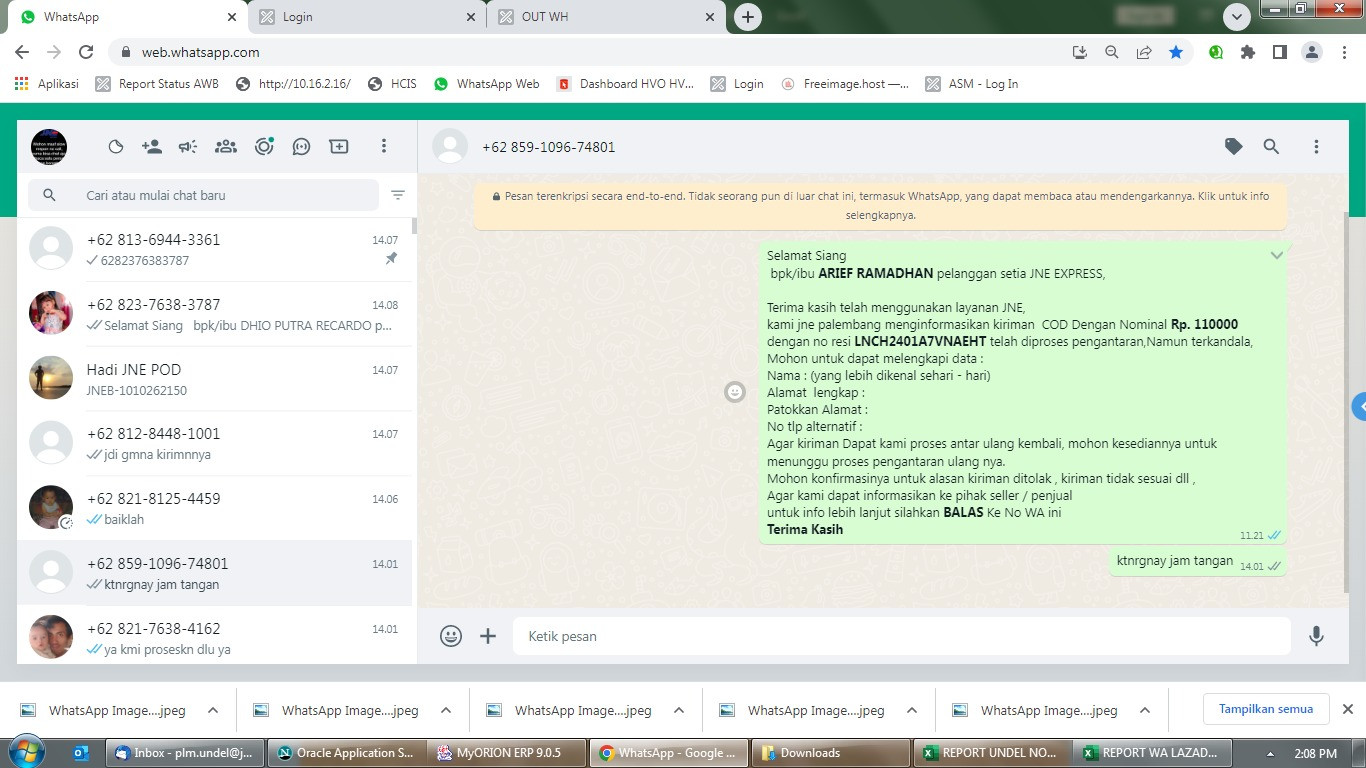Screen dimensions: 1366x768
Task: Open contact info for +62 859-1096-74801 header
Action: click(x=549, y=147)
